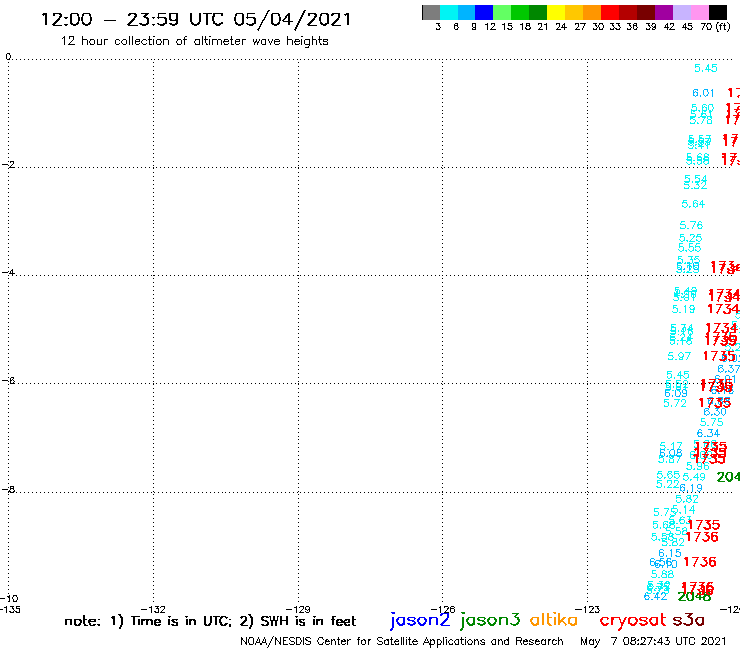Click the wave height value 5.19
The image size is (740, 650).
683,309
